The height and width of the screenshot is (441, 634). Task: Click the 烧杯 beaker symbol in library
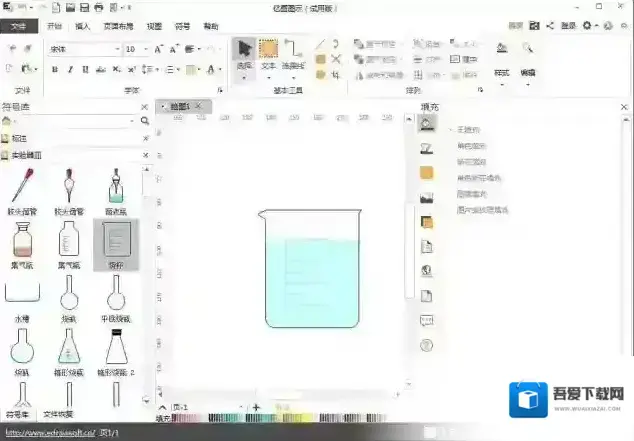click(x=115, y=243)
